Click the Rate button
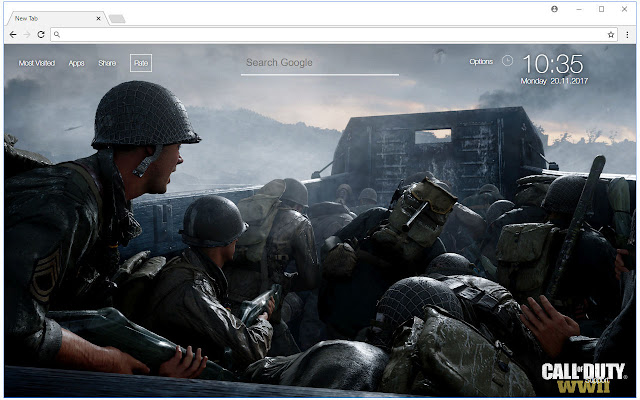This screenshot has height=400, width=640. (x=141, y=63)
